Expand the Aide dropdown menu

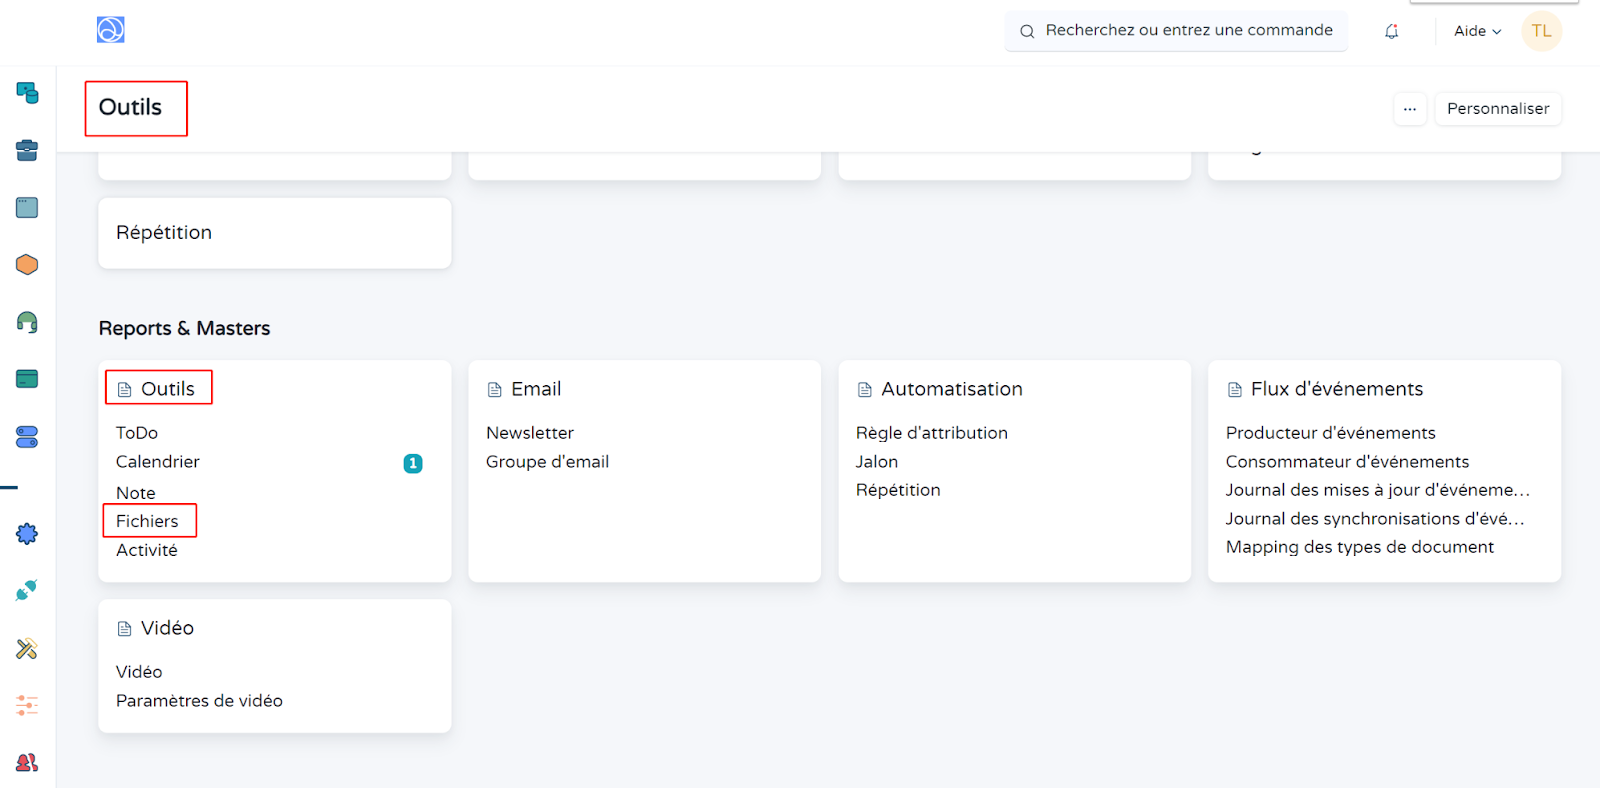[x=1477, y=31]
